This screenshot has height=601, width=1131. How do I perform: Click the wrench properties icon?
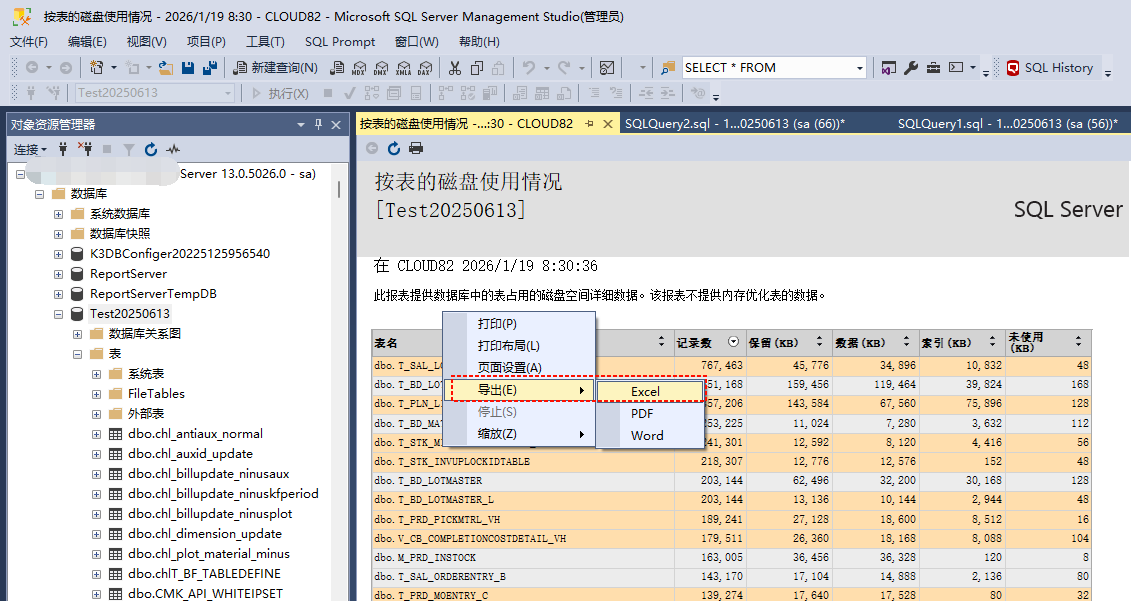[x=911, y=68]
